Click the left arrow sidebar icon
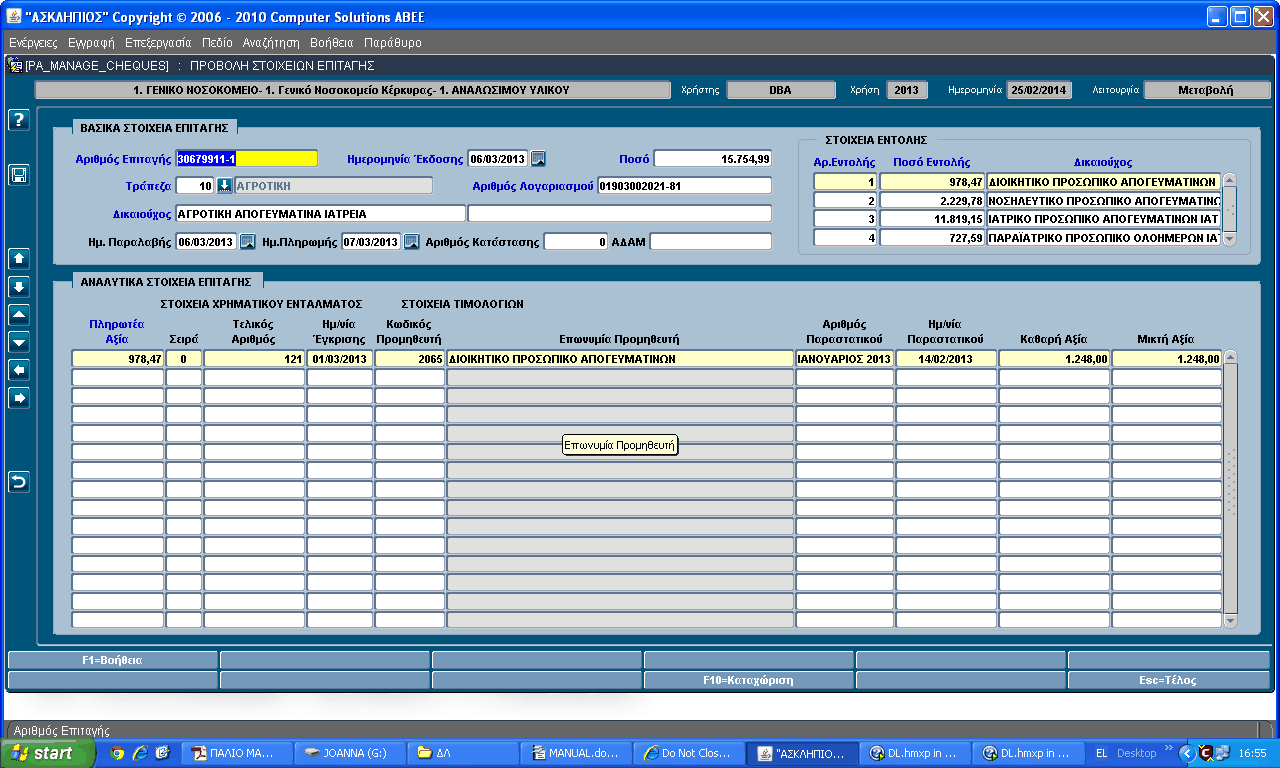 tap(19, 370)
